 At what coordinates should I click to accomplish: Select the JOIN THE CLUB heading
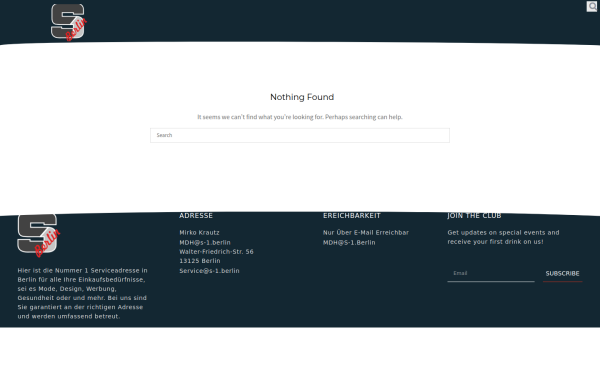(x=474, y=216)
